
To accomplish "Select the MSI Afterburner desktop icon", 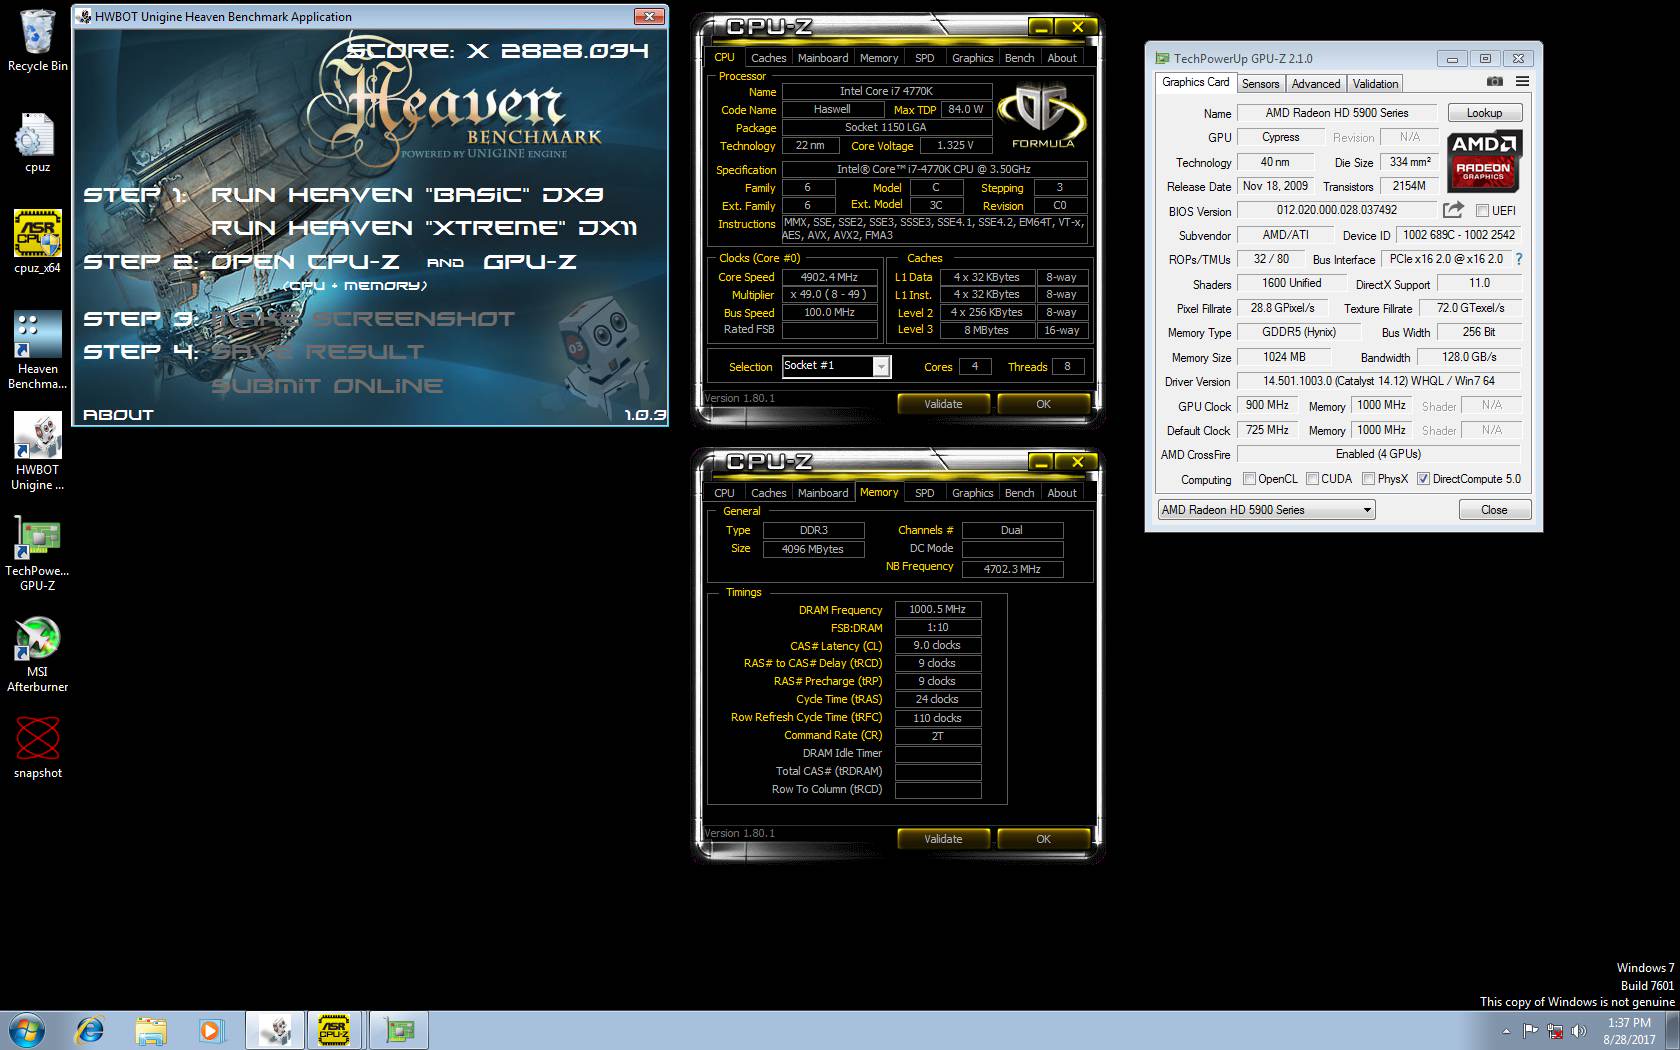I will (37, 654).
